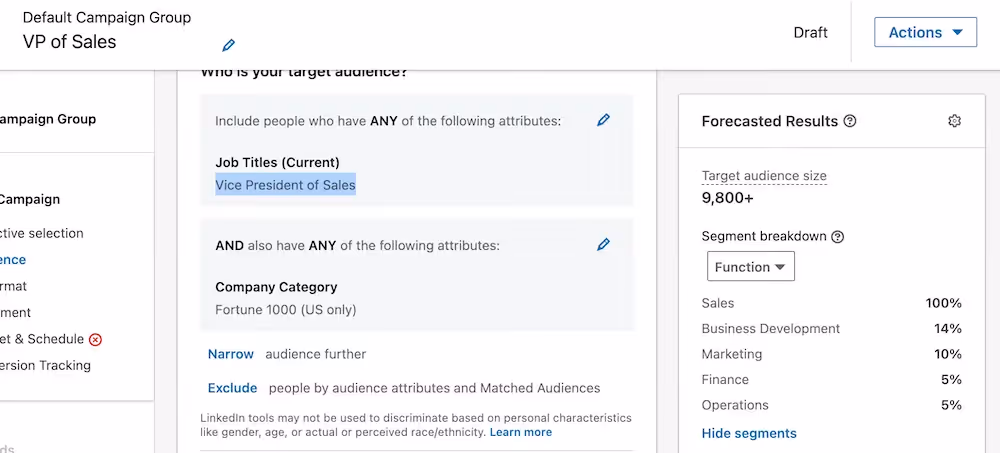The height and width of the screenshot is (453, 1000).
Task: Click Hide segments link
Action: tap(749, 434)
